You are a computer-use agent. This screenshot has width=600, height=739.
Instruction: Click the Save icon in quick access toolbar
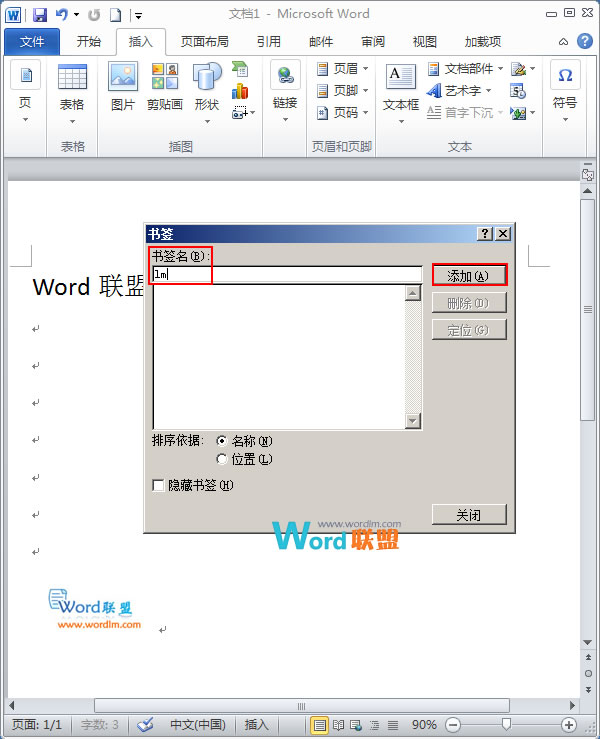(x=40, y=15)
